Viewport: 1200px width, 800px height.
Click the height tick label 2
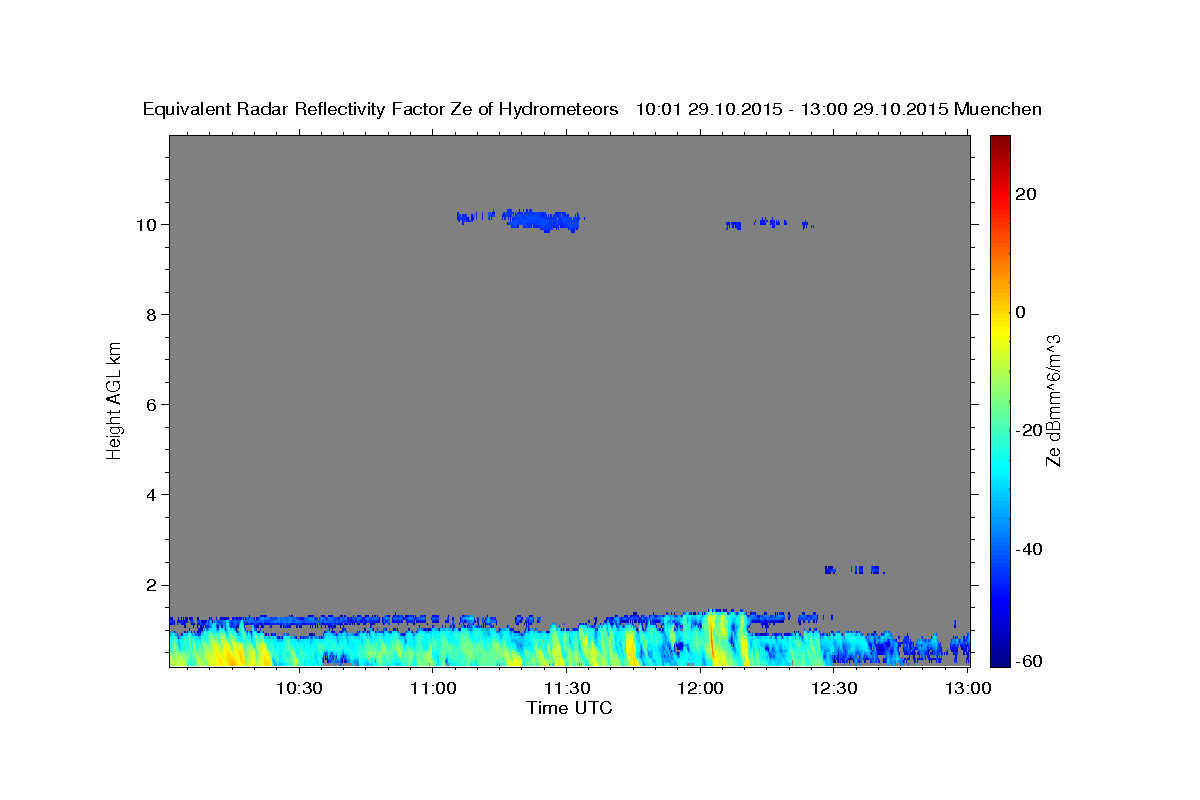[153, 585]
